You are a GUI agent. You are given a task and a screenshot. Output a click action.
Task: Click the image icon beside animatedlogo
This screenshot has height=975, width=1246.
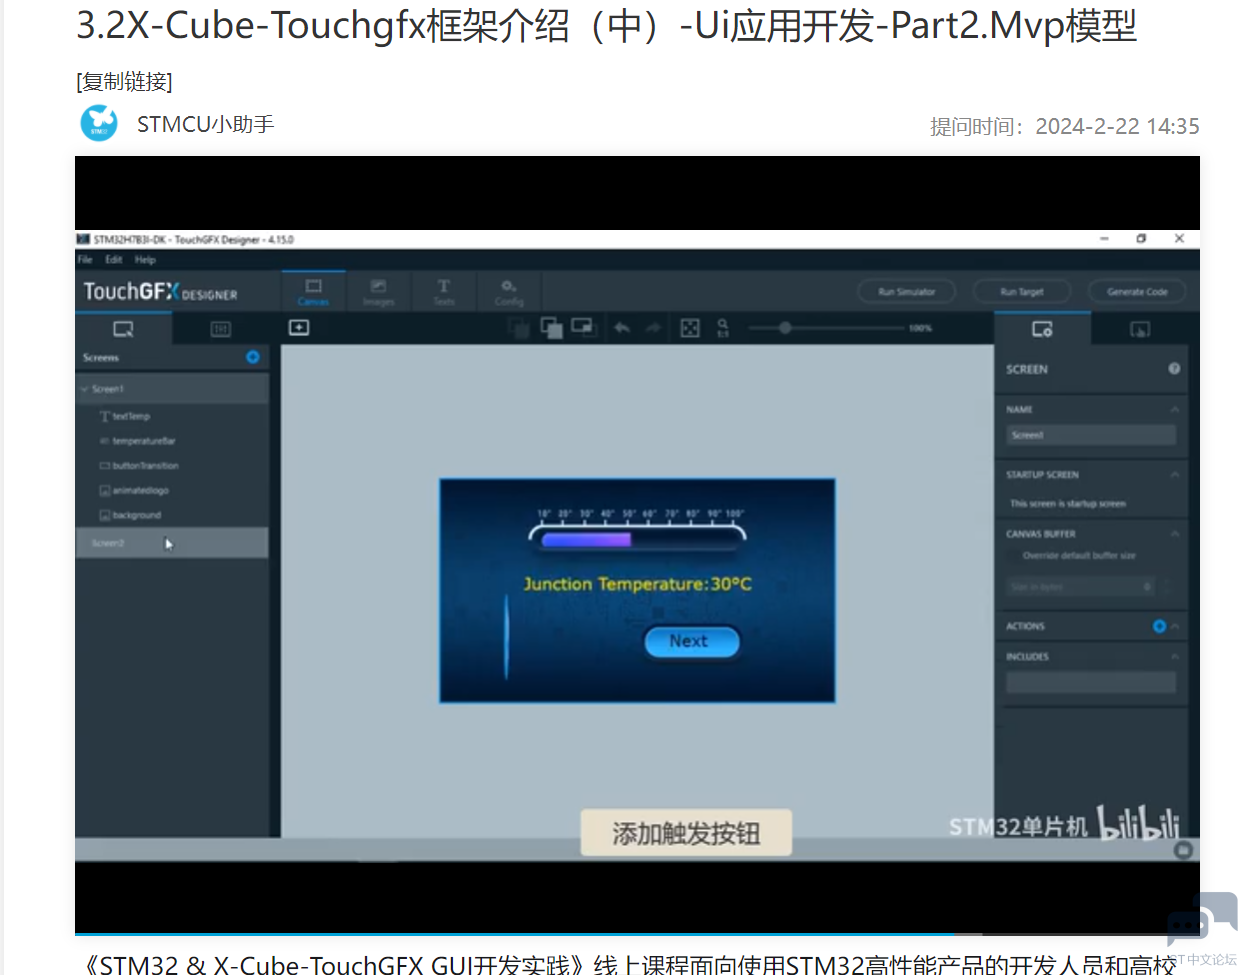[x=104, y=491]
